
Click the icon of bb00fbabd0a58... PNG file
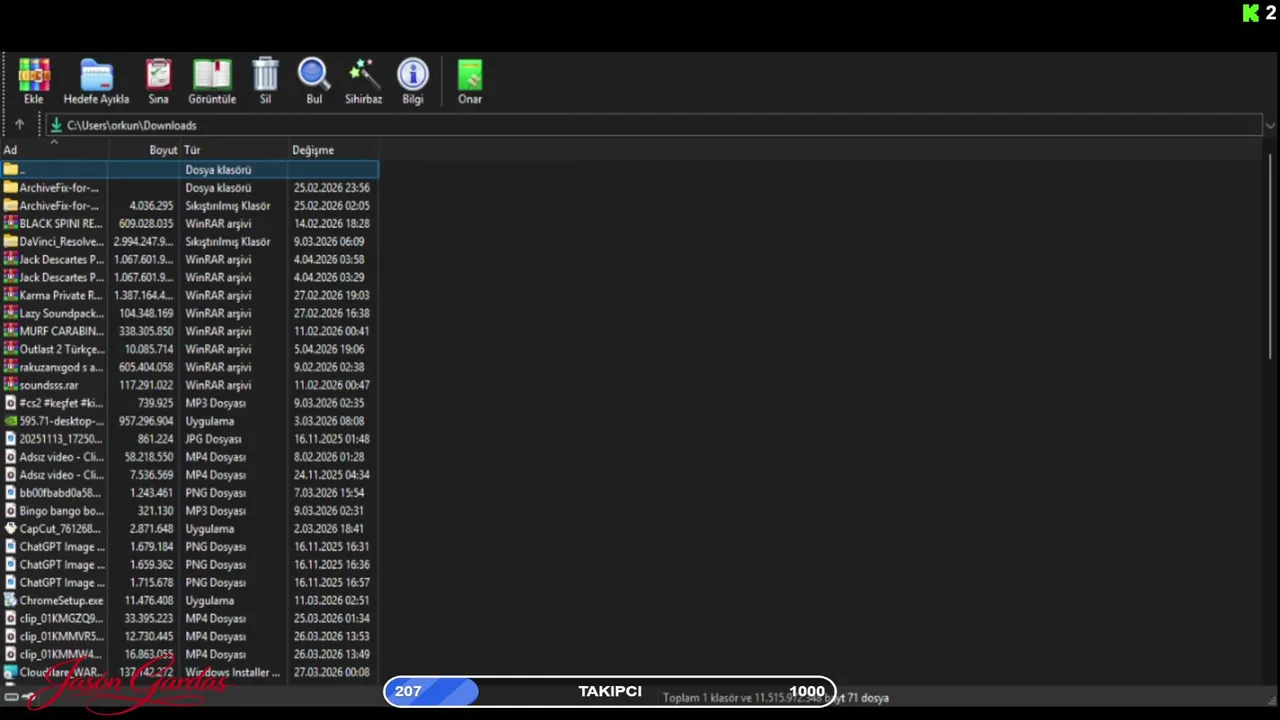tap(11, 493)
